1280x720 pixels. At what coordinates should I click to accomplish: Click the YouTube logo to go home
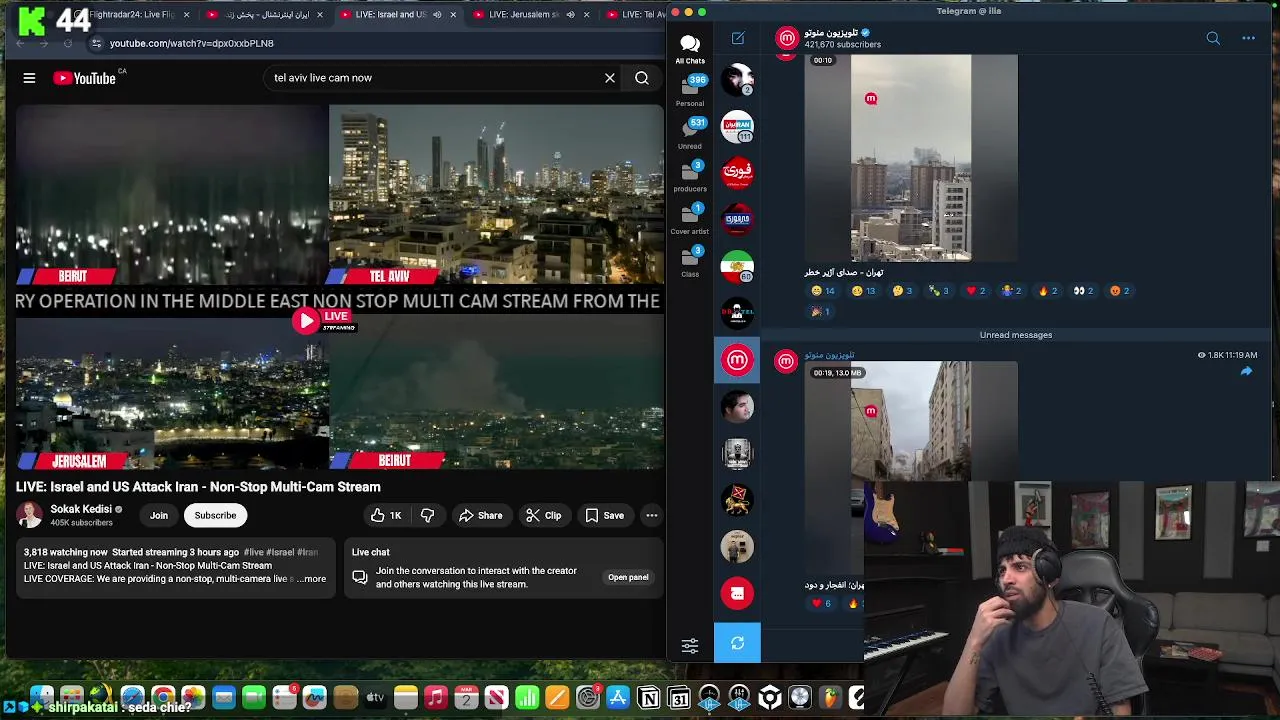point(85,78)
